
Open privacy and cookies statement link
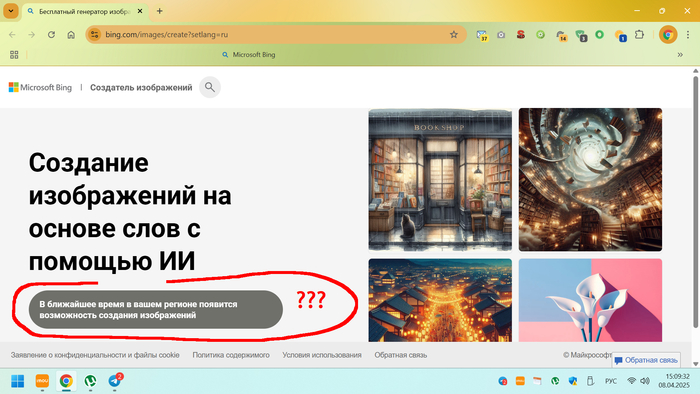coord(95,355)
